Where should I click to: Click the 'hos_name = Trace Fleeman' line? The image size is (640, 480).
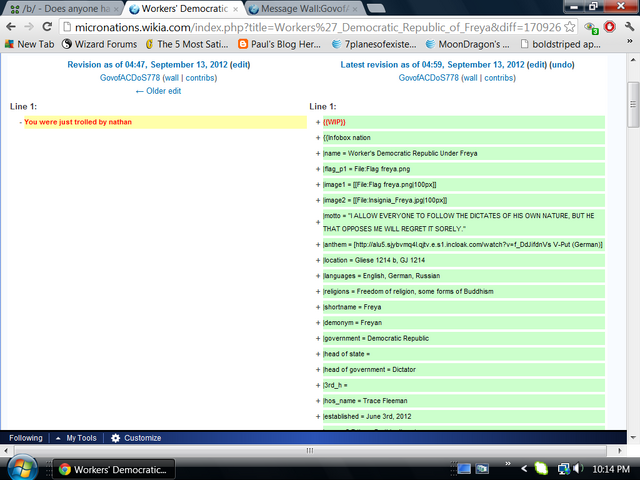pyautogui.click(x=464, y=401)
